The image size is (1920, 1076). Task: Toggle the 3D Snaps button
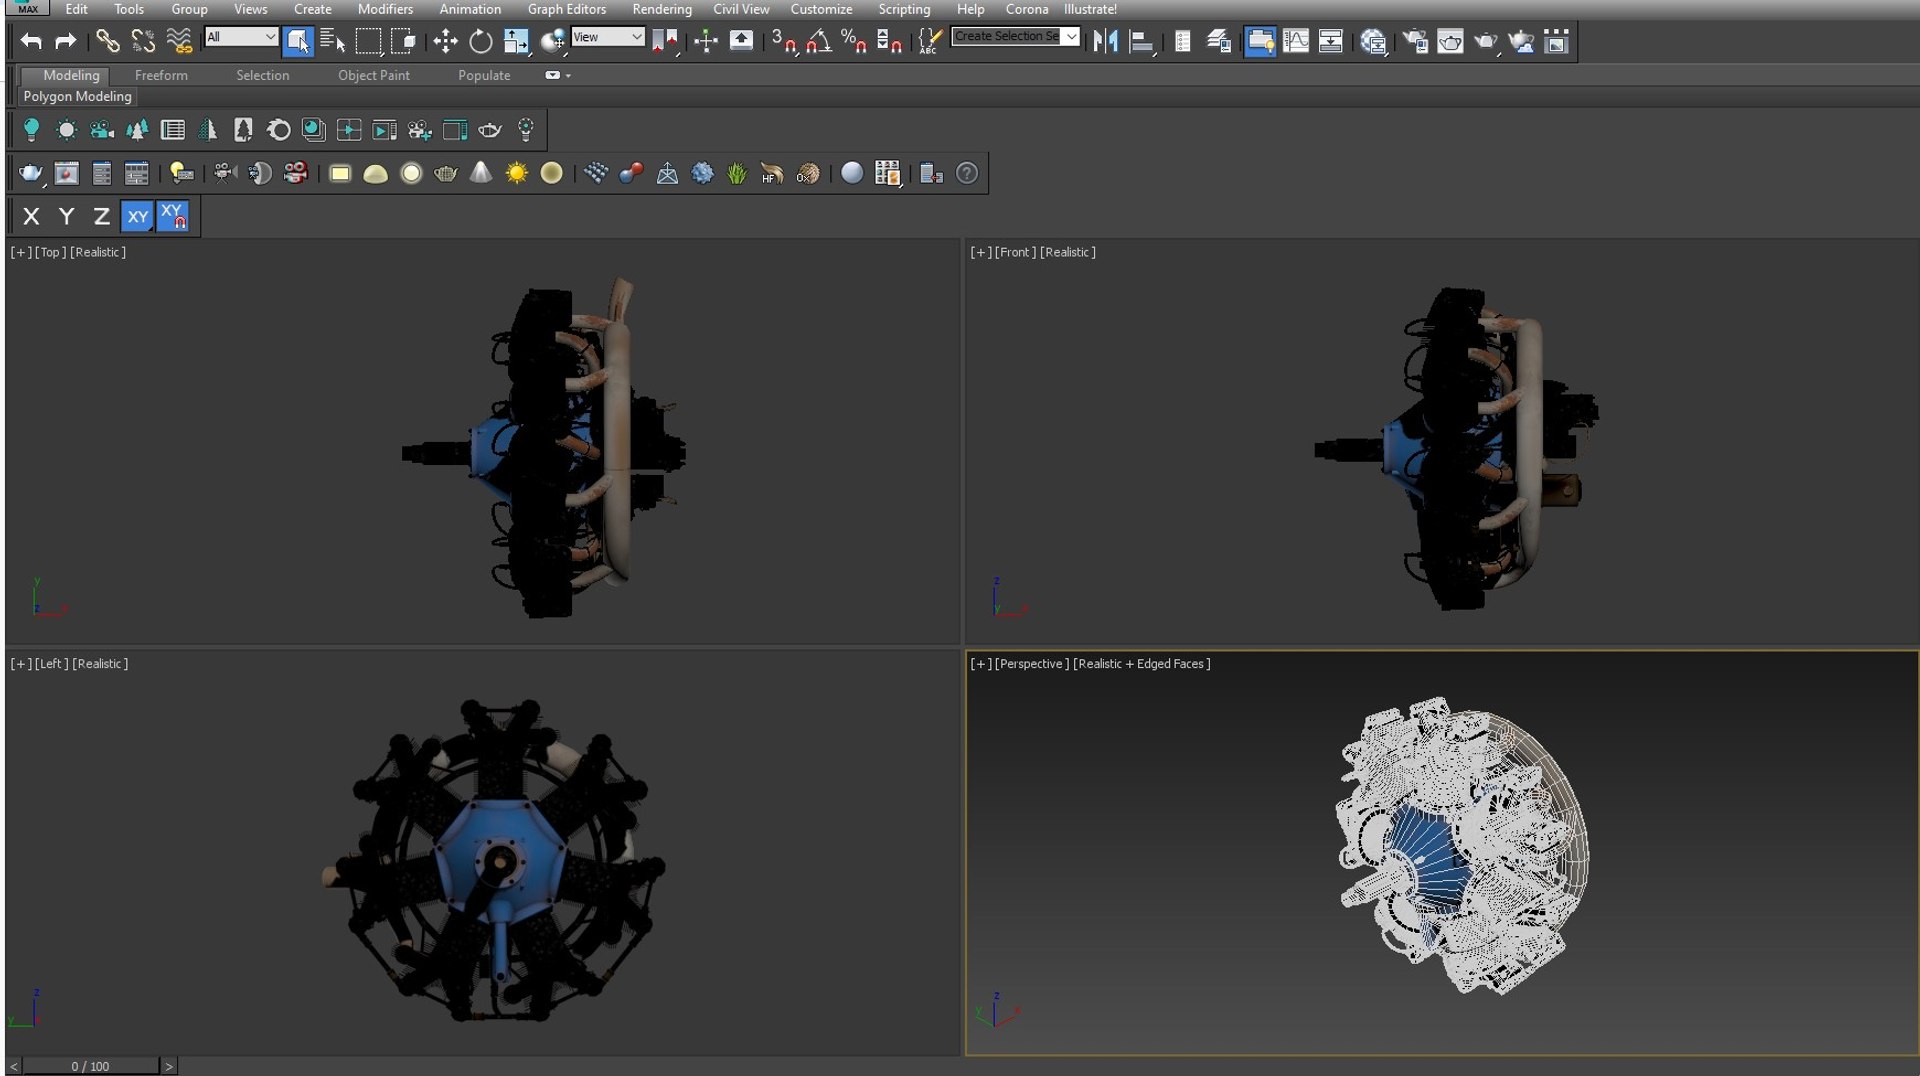click(784, 41)
